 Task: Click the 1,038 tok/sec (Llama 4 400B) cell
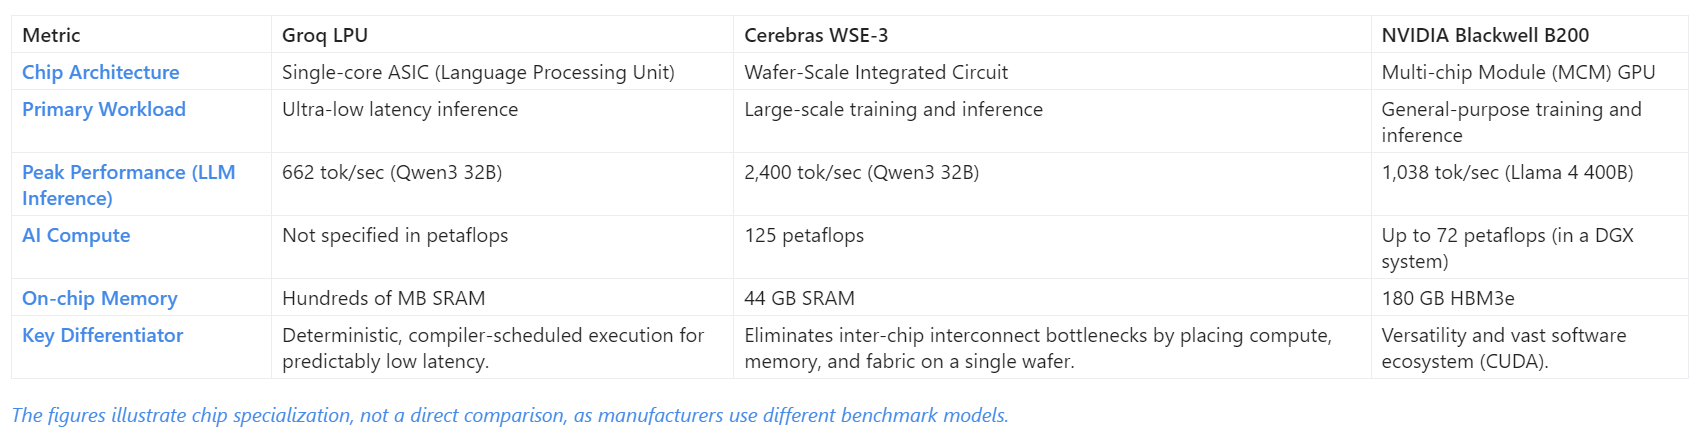[1529, 184]
